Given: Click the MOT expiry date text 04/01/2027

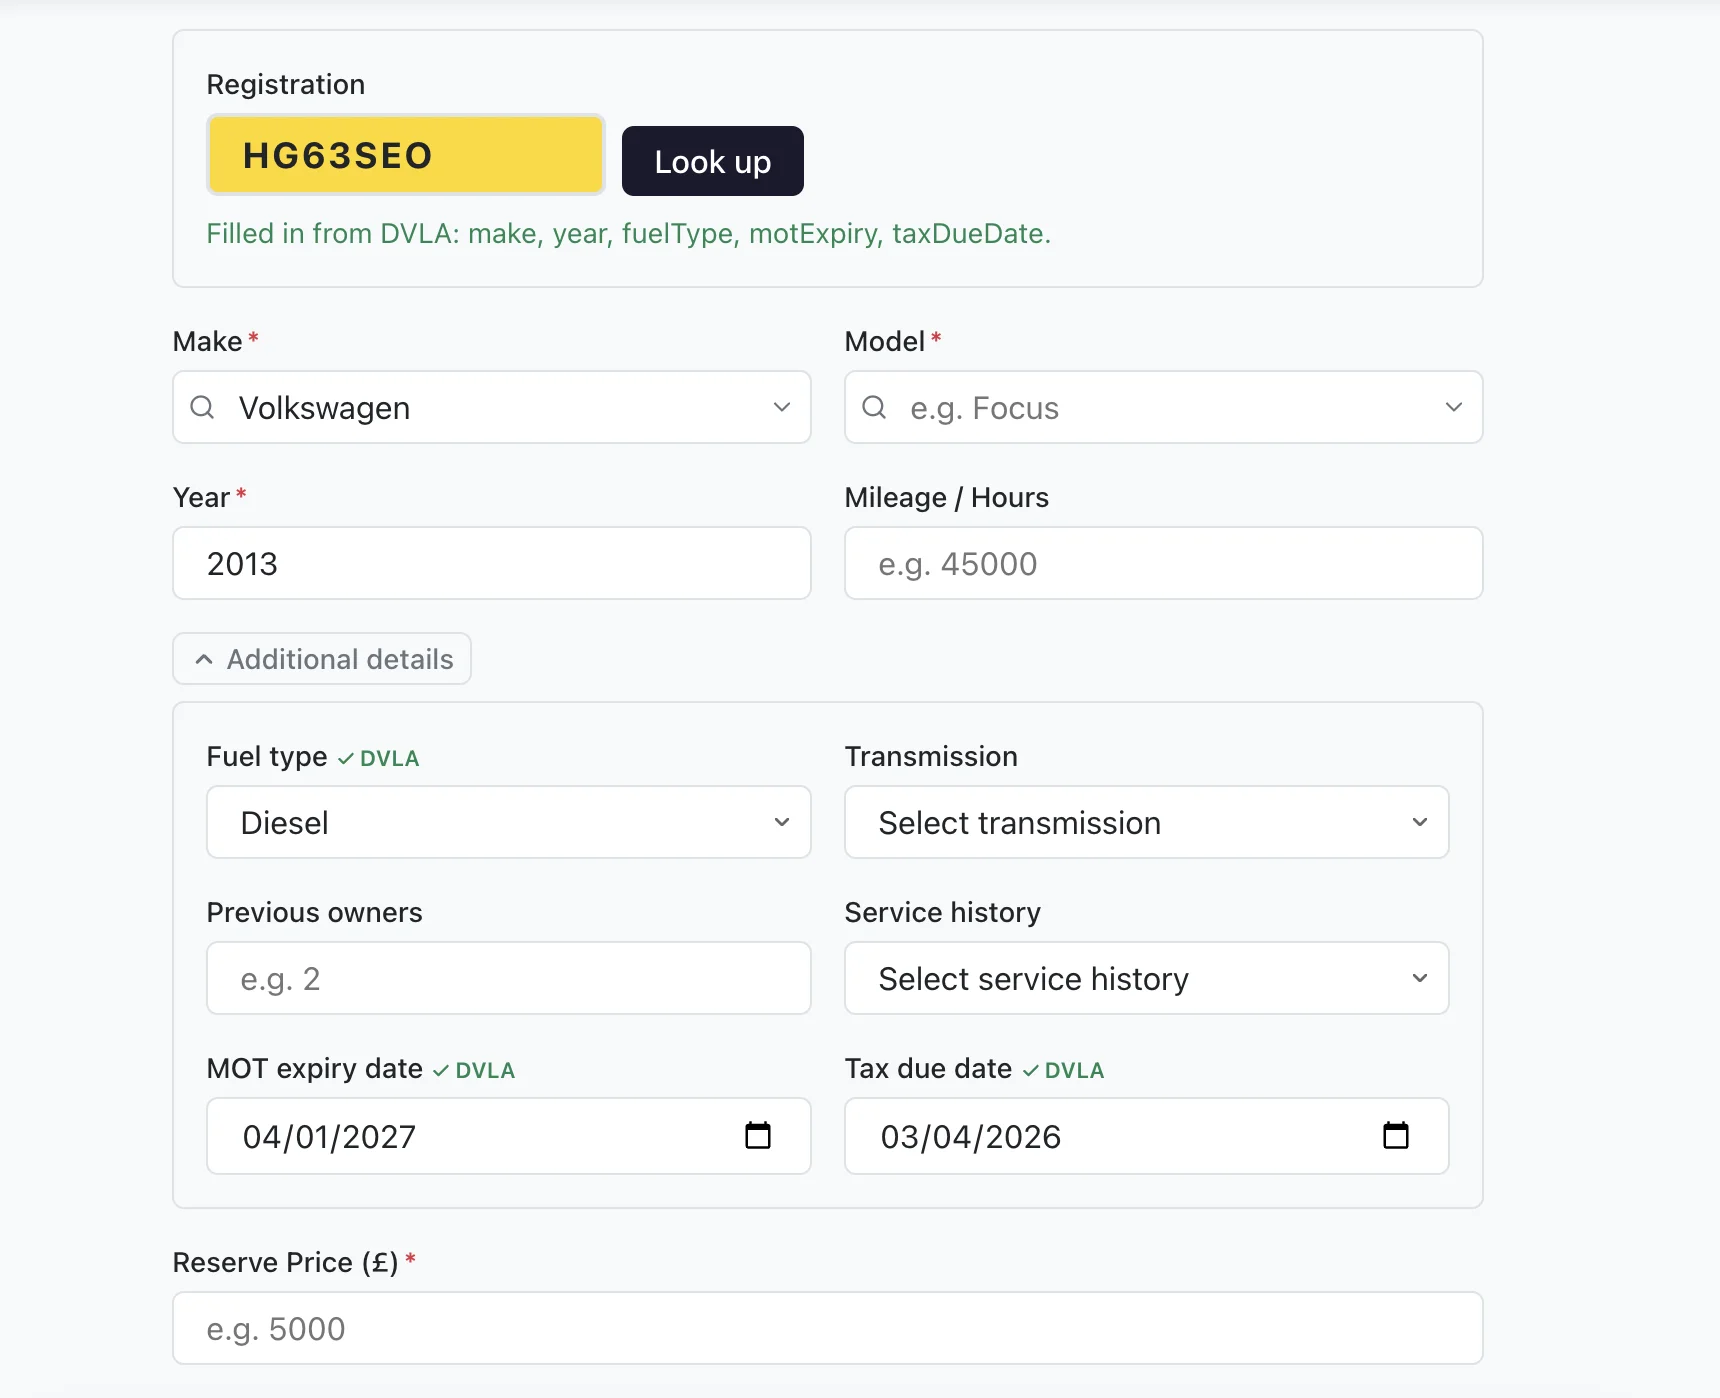Looking at the screenshot, I should point(329,1137).
